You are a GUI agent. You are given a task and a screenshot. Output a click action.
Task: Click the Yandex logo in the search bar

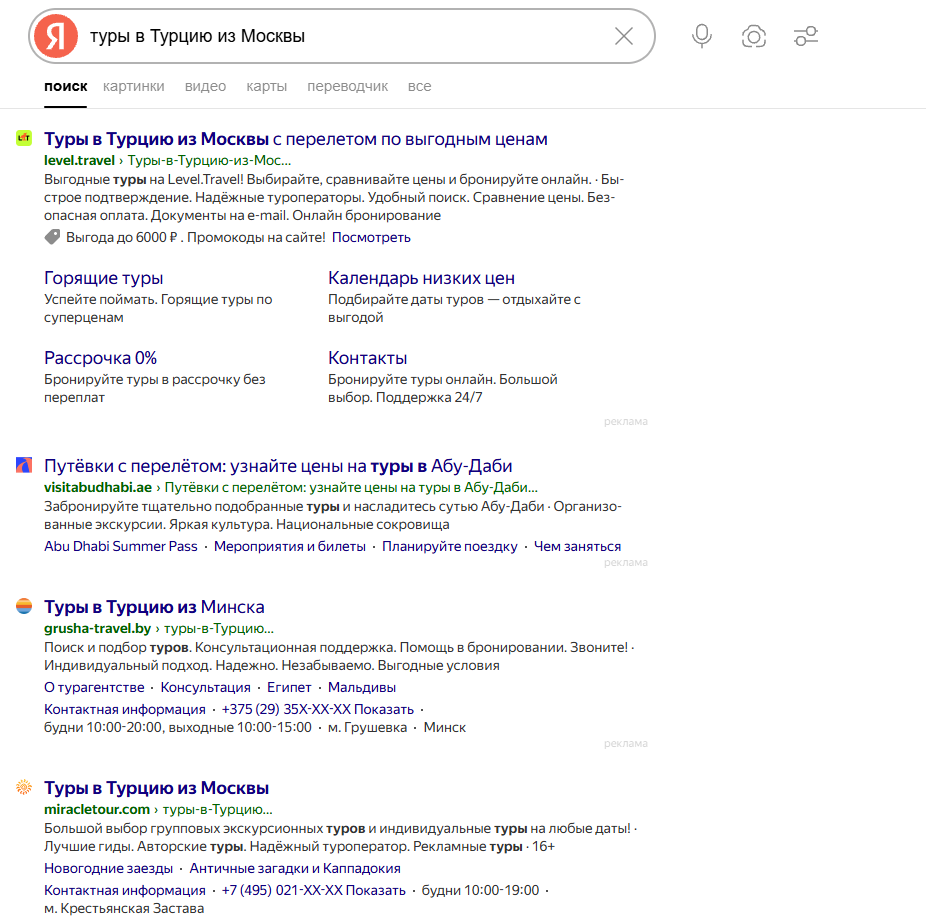(56, 36)
